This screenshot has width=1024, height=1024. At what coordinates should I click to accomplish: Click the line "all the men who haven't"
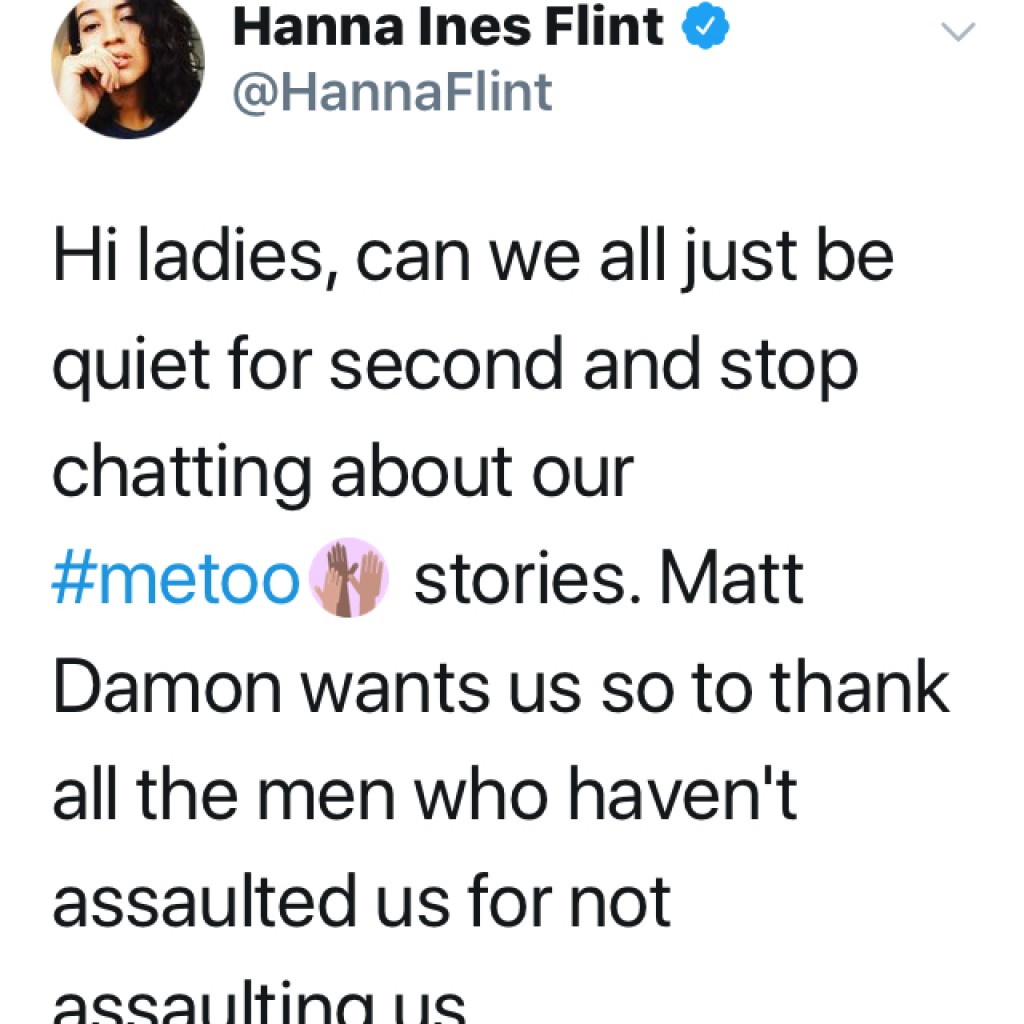click(425, 793)
